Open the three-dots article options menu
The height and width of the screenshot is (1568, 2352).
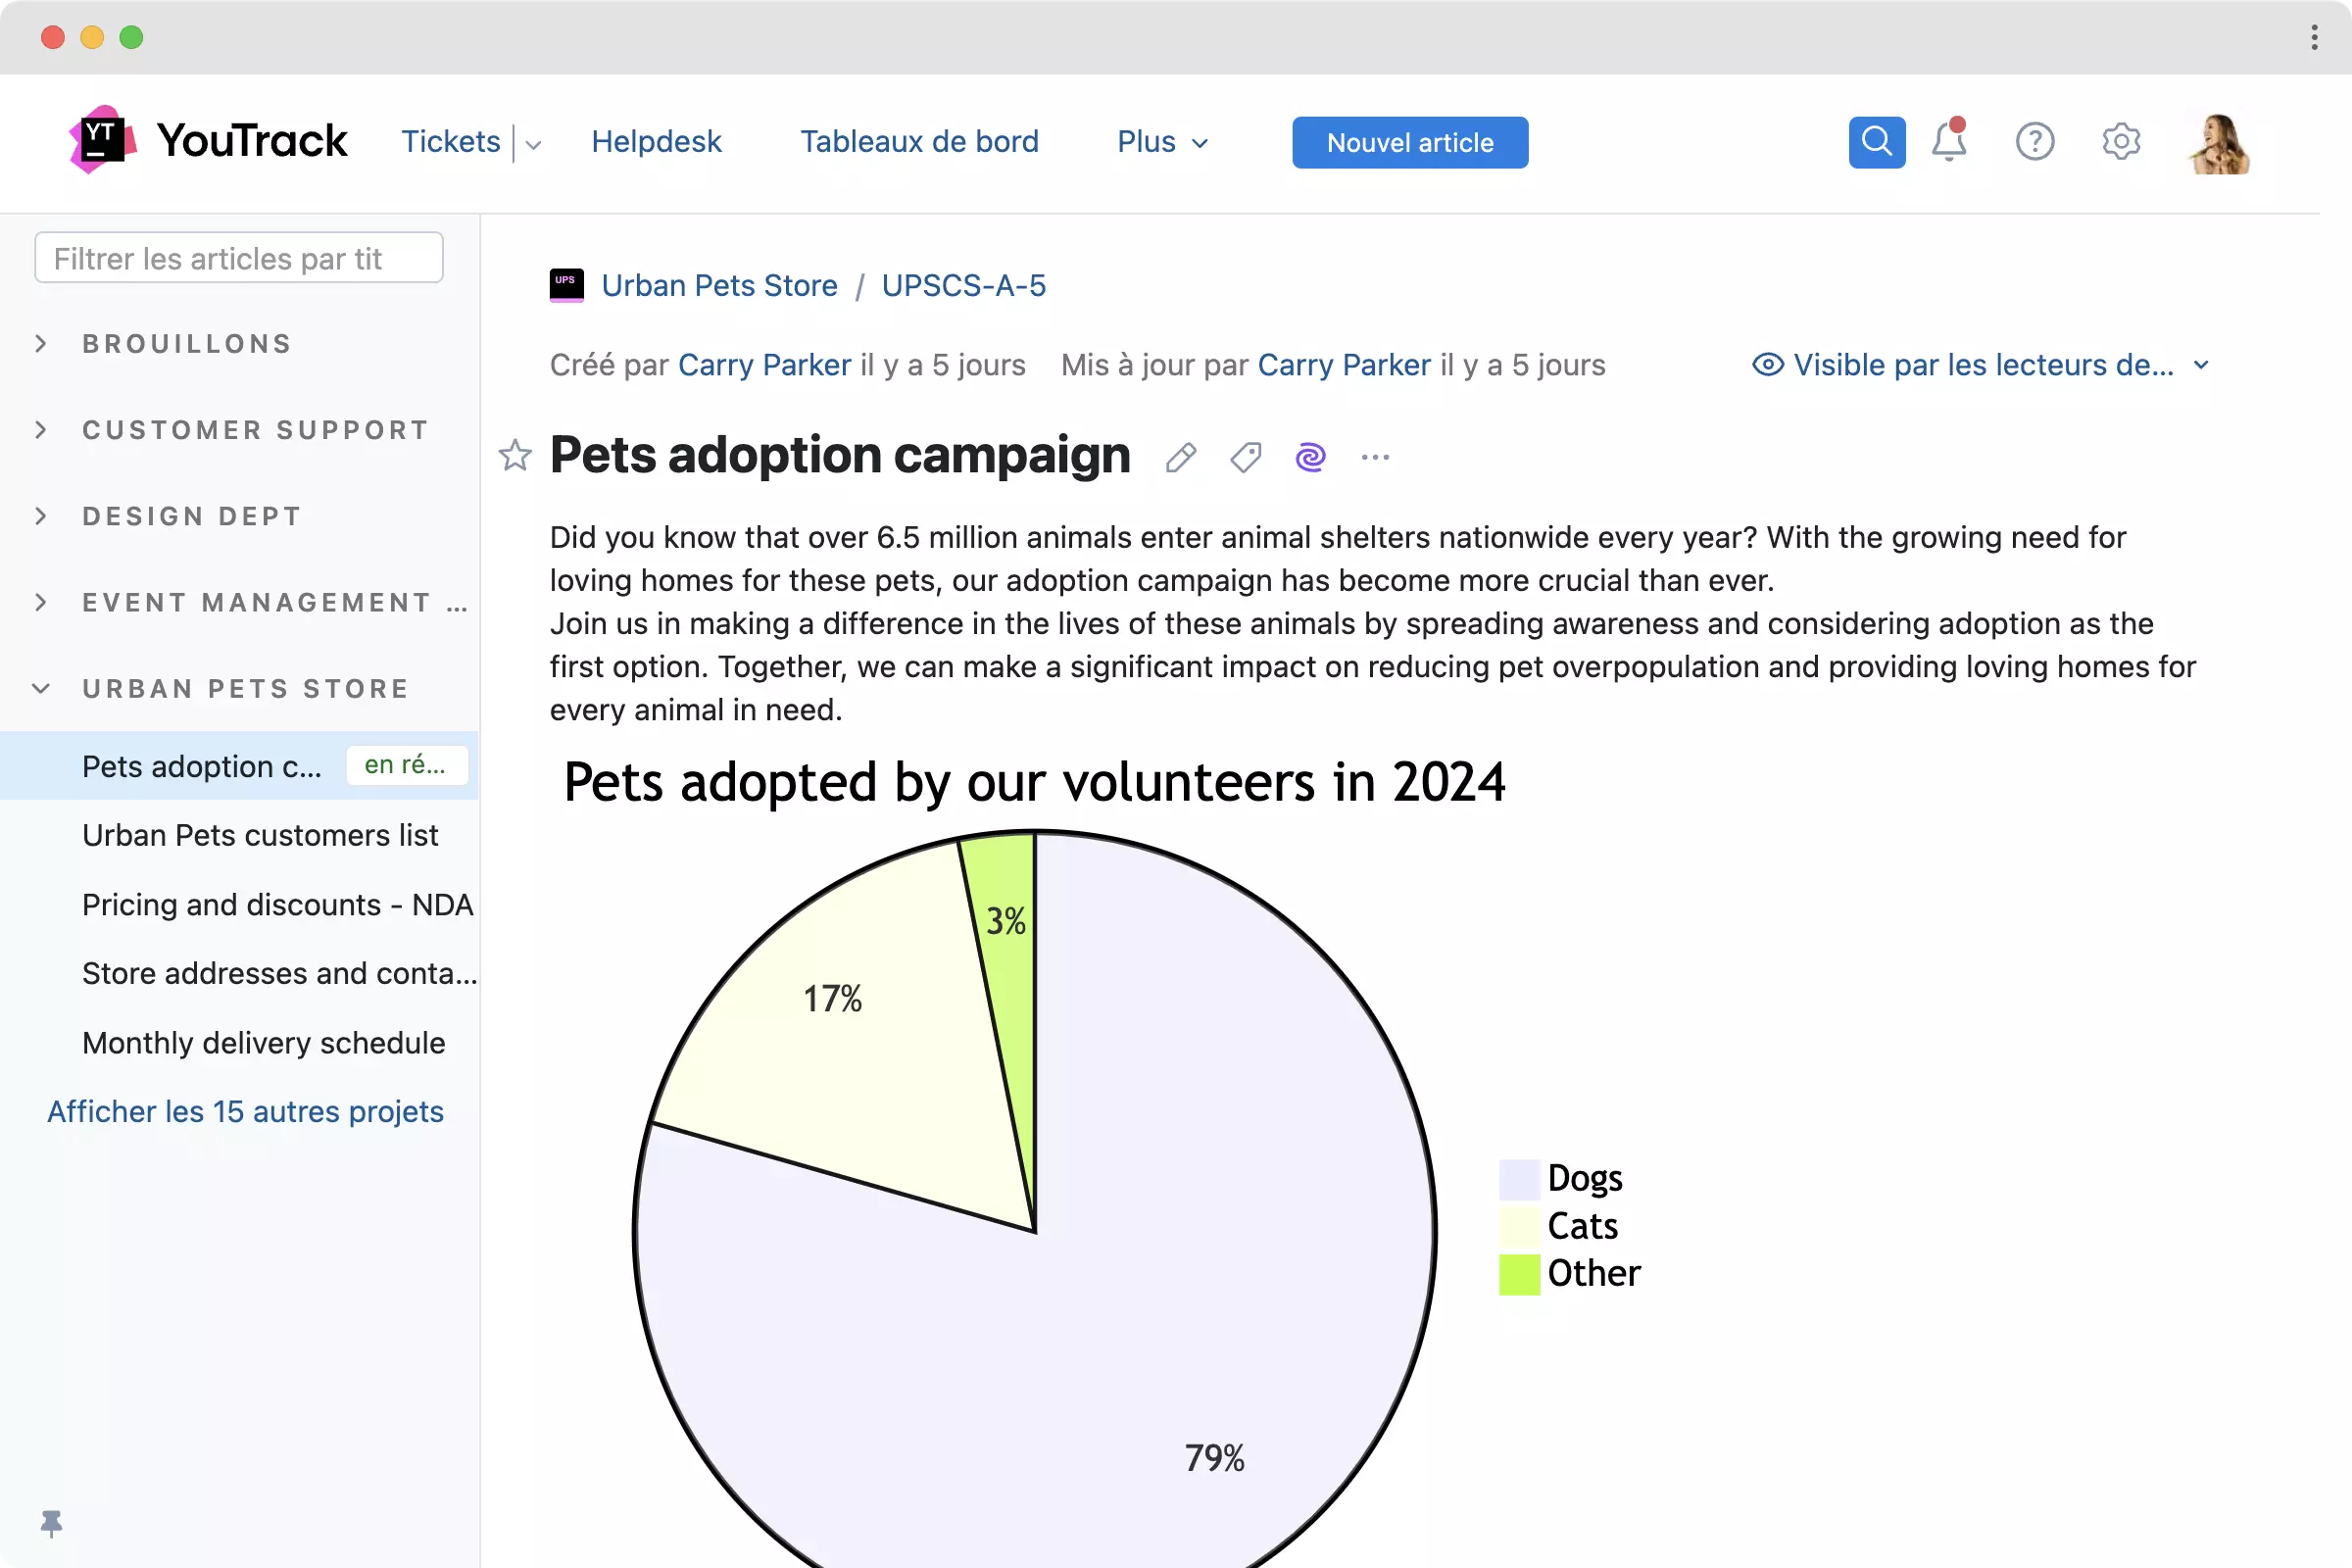(1375, 457)
